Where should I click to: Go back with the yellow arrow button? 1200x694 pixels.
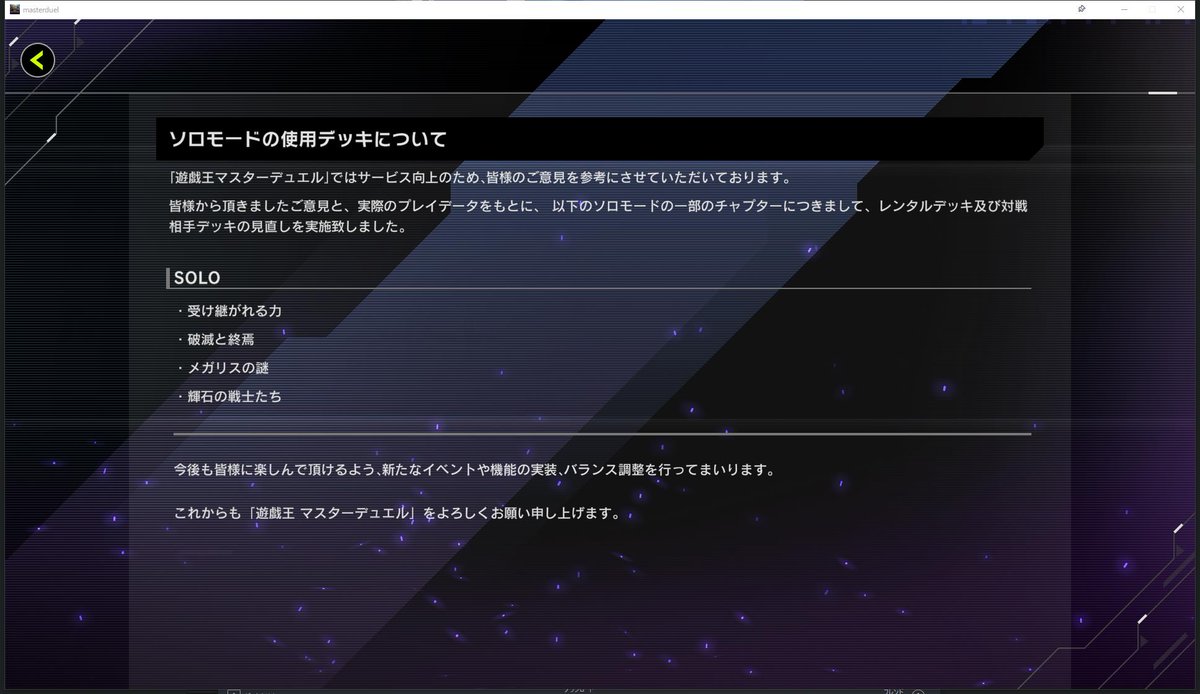38,61
